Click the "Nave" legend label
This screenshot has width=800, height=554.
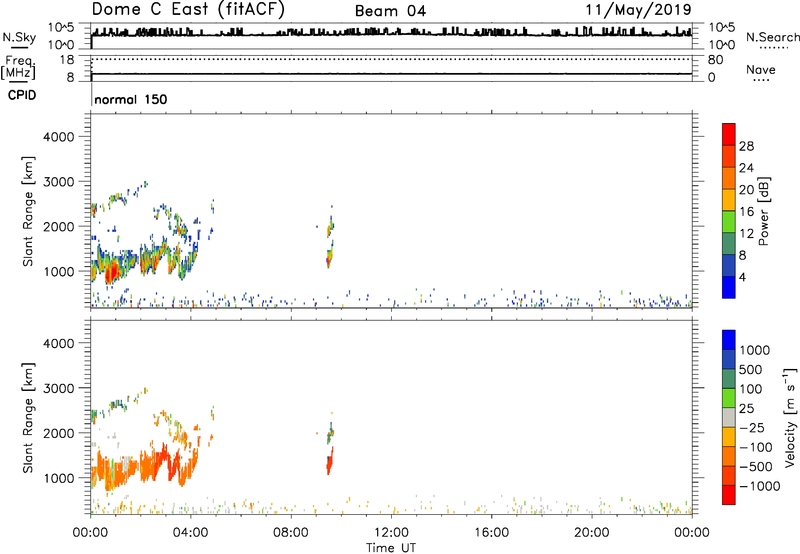[x=761, y=69]
